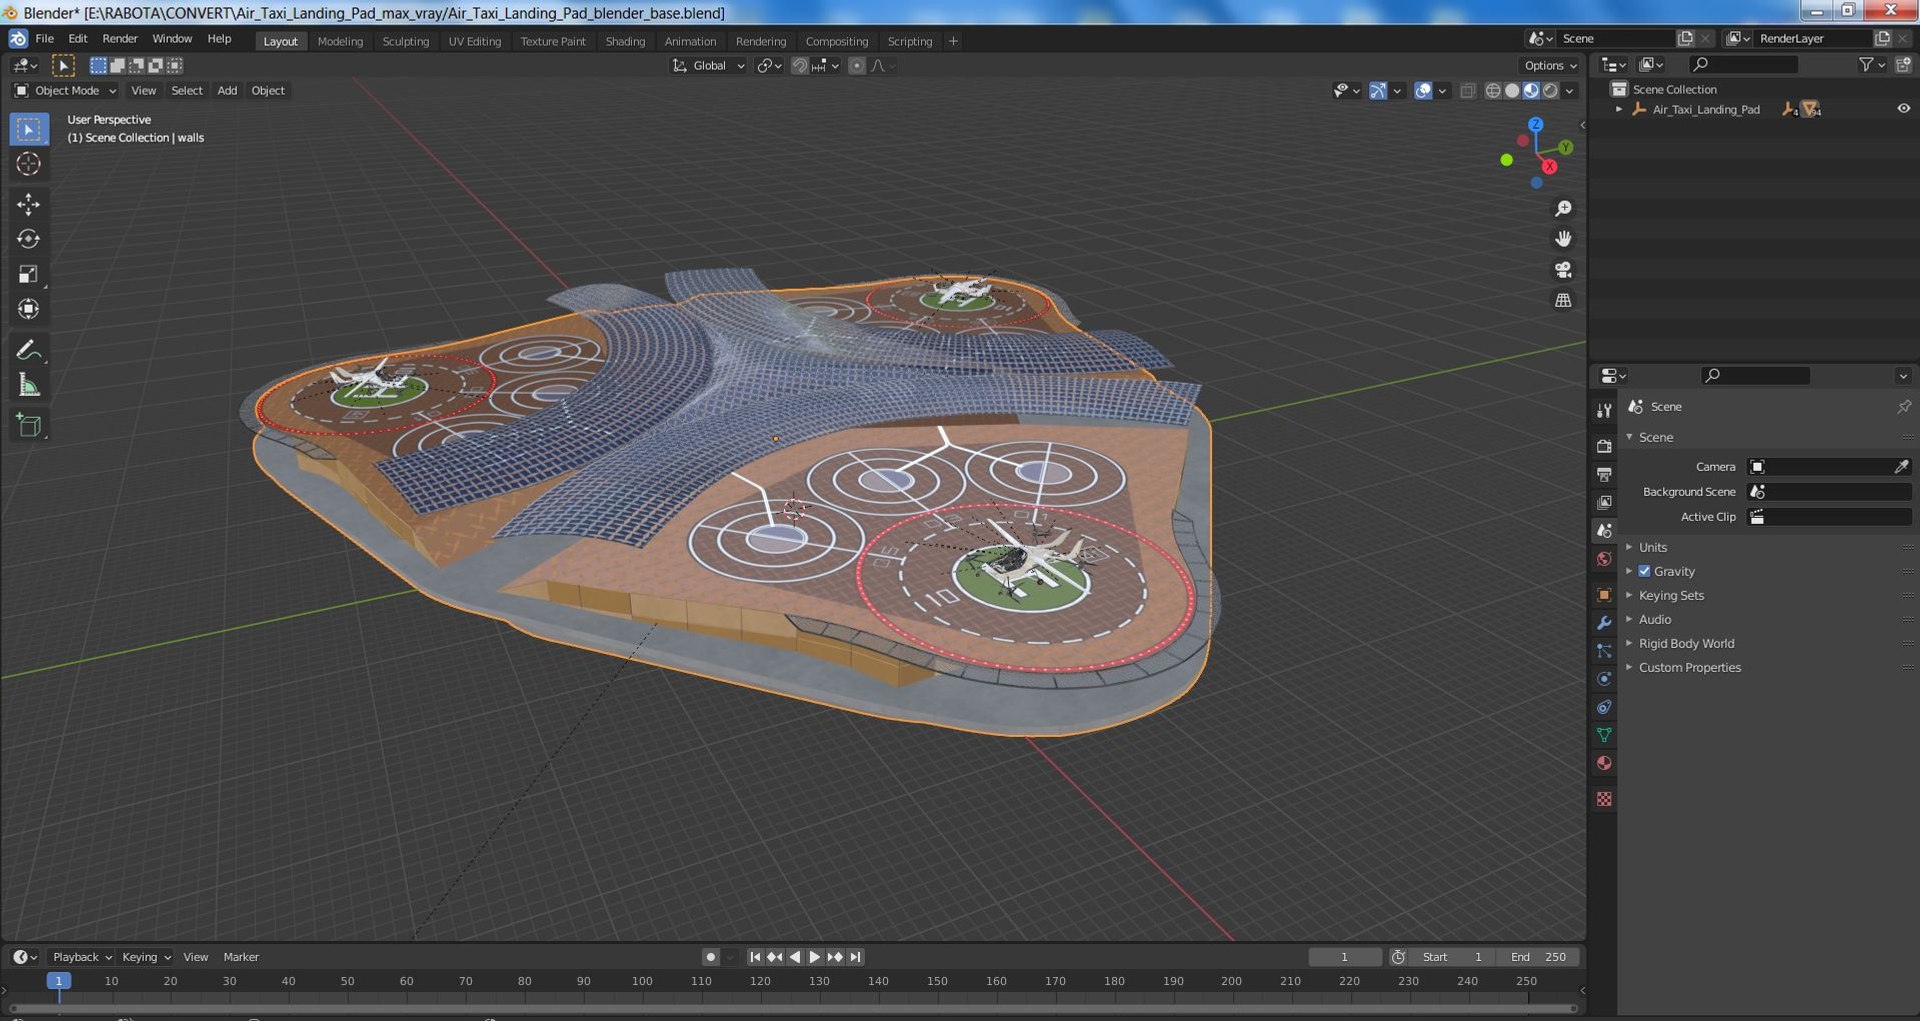The width and height of the screenshot is (1920, 1021).
Task: Expand Air_Taxi_Landing_Pad collection in outliner
Action: [1619, 109]
